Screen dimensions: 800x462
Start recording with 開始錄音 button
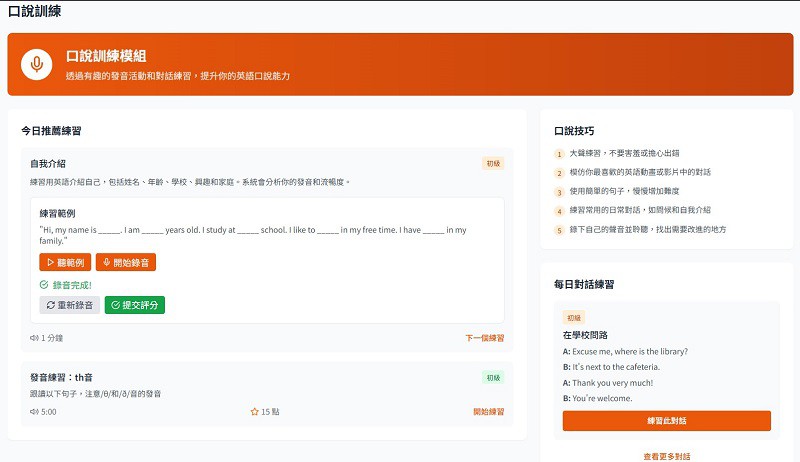pos(126,263)
